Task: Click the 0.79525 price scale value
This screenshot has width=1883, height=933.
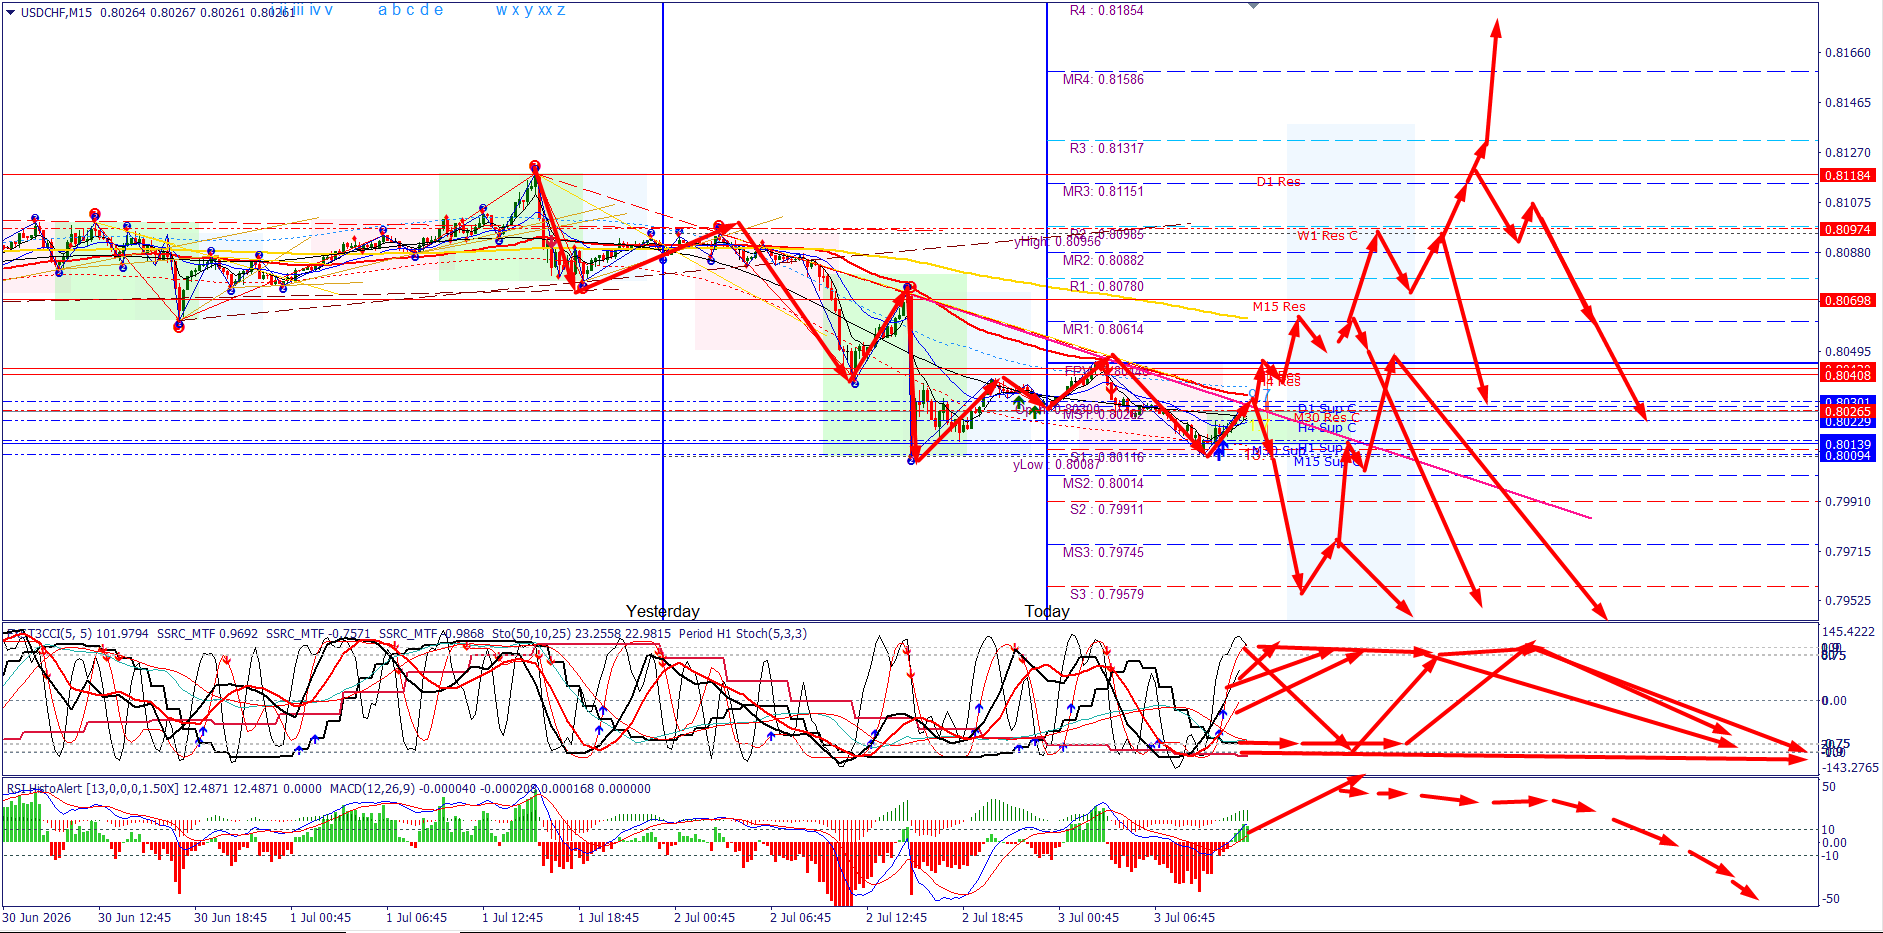Action: [x=1847, y=601]
